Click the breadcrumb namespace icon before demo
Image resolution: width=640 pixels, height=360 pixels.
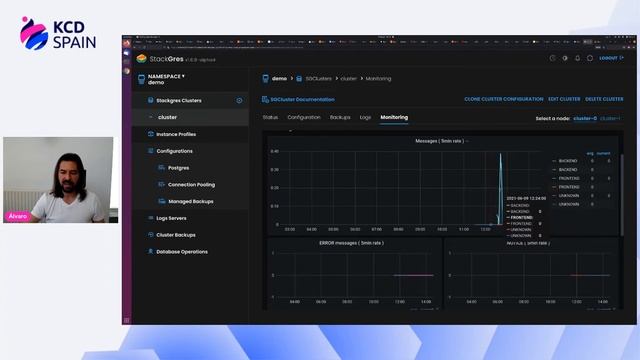click(265, 78)
